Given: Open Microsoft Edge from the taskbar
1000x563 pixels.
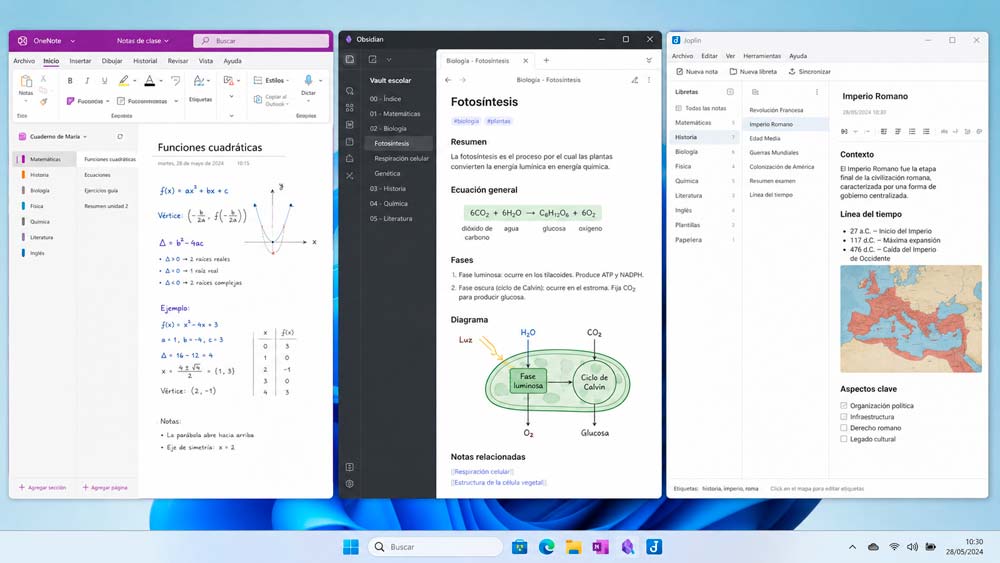Looking at the screenshot, I should (547, 547).
